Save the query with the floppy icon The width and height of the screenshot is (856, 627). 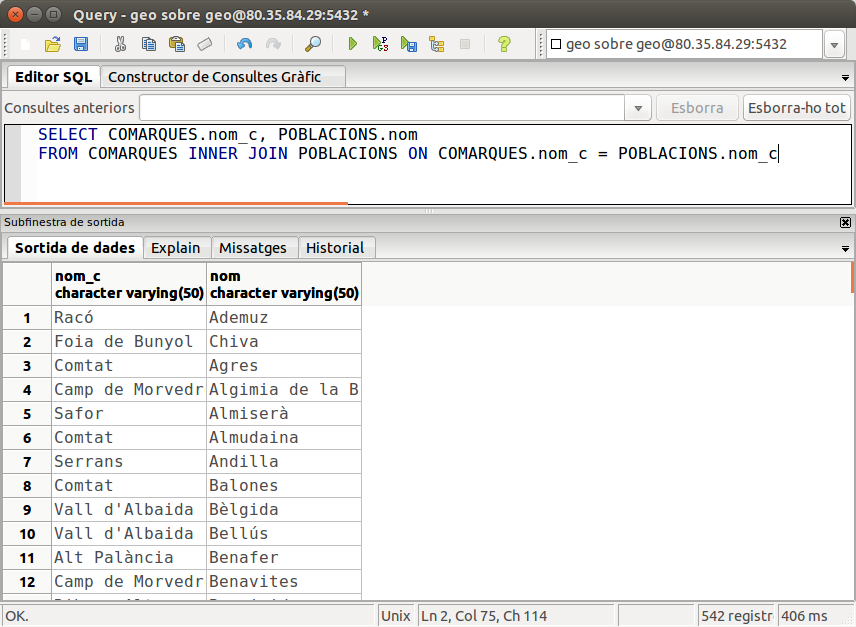tap(81, 44)
